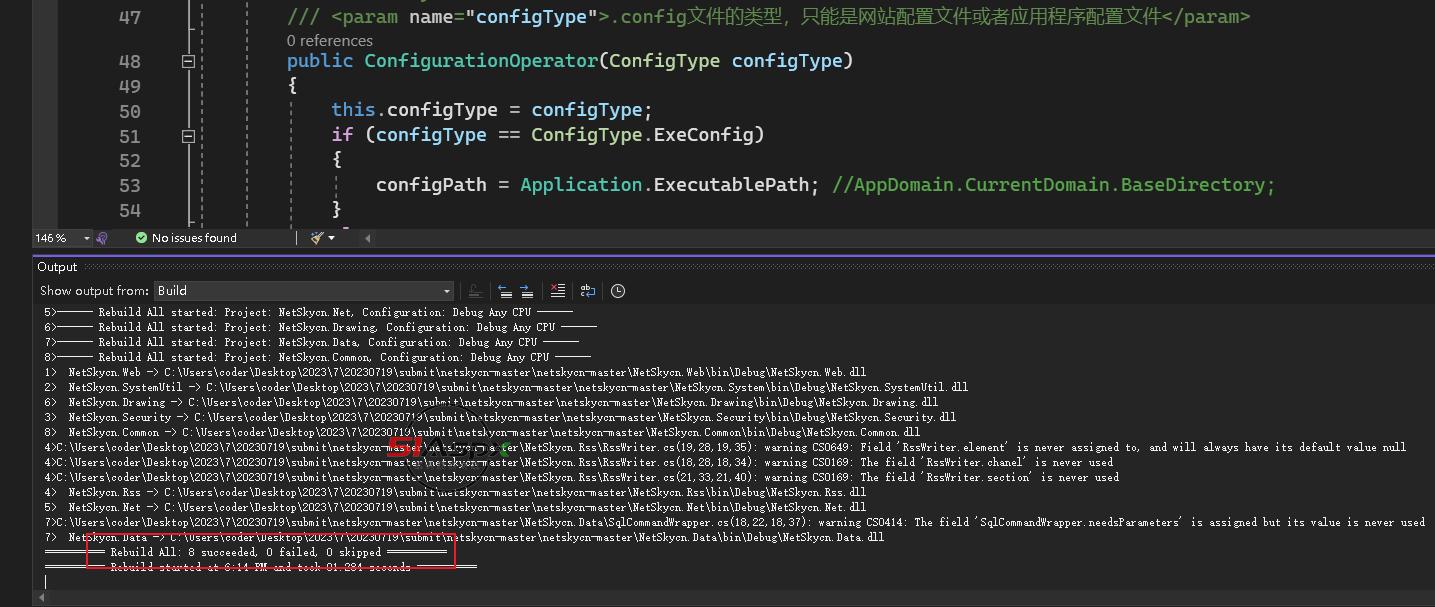Go to previous message in Output
Screen dimensions: 1435x607
click(x=505, y=291)
